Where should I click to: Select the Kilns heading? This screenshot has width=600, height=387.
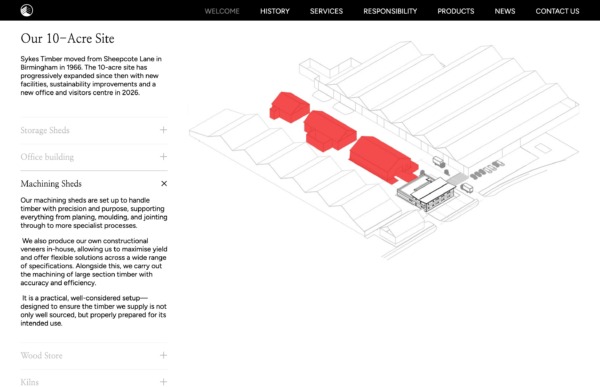pyautogui.click(x=29, y=382)
